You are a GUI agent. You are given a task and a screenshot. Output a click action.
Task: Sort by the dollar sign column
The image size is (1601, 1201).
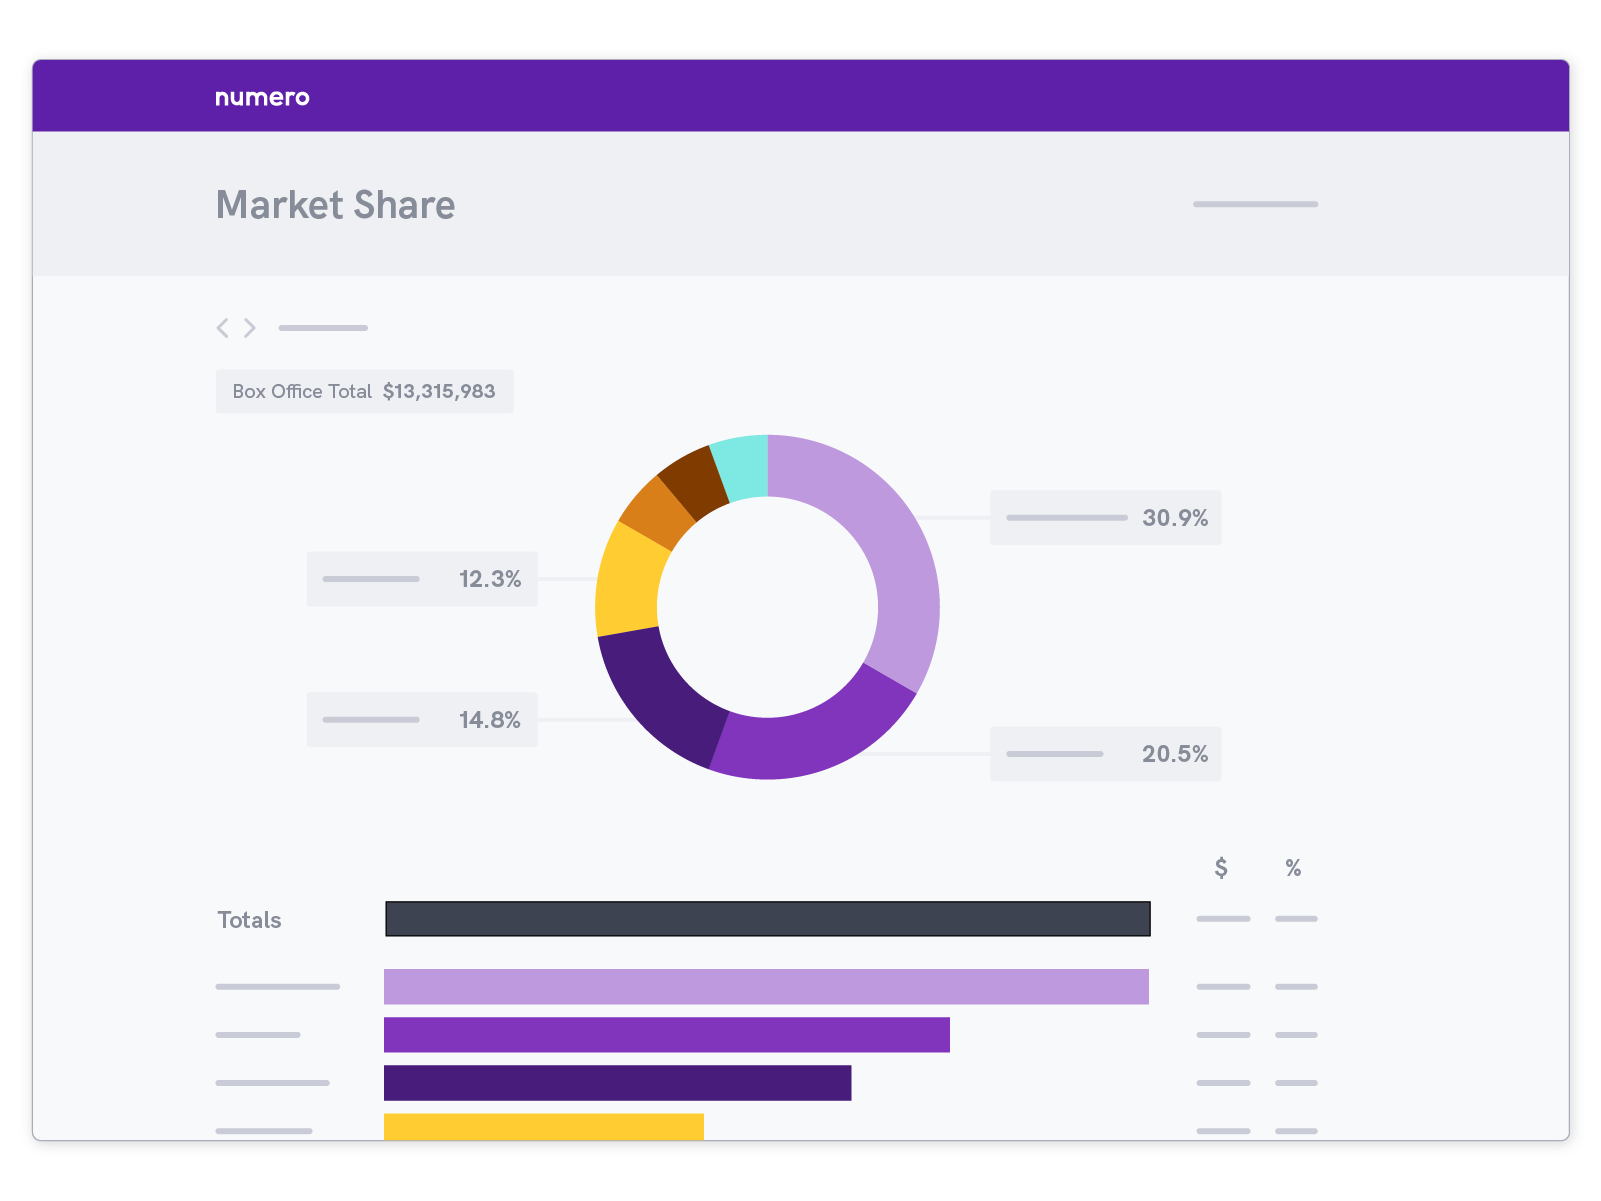click(1221, 868)
